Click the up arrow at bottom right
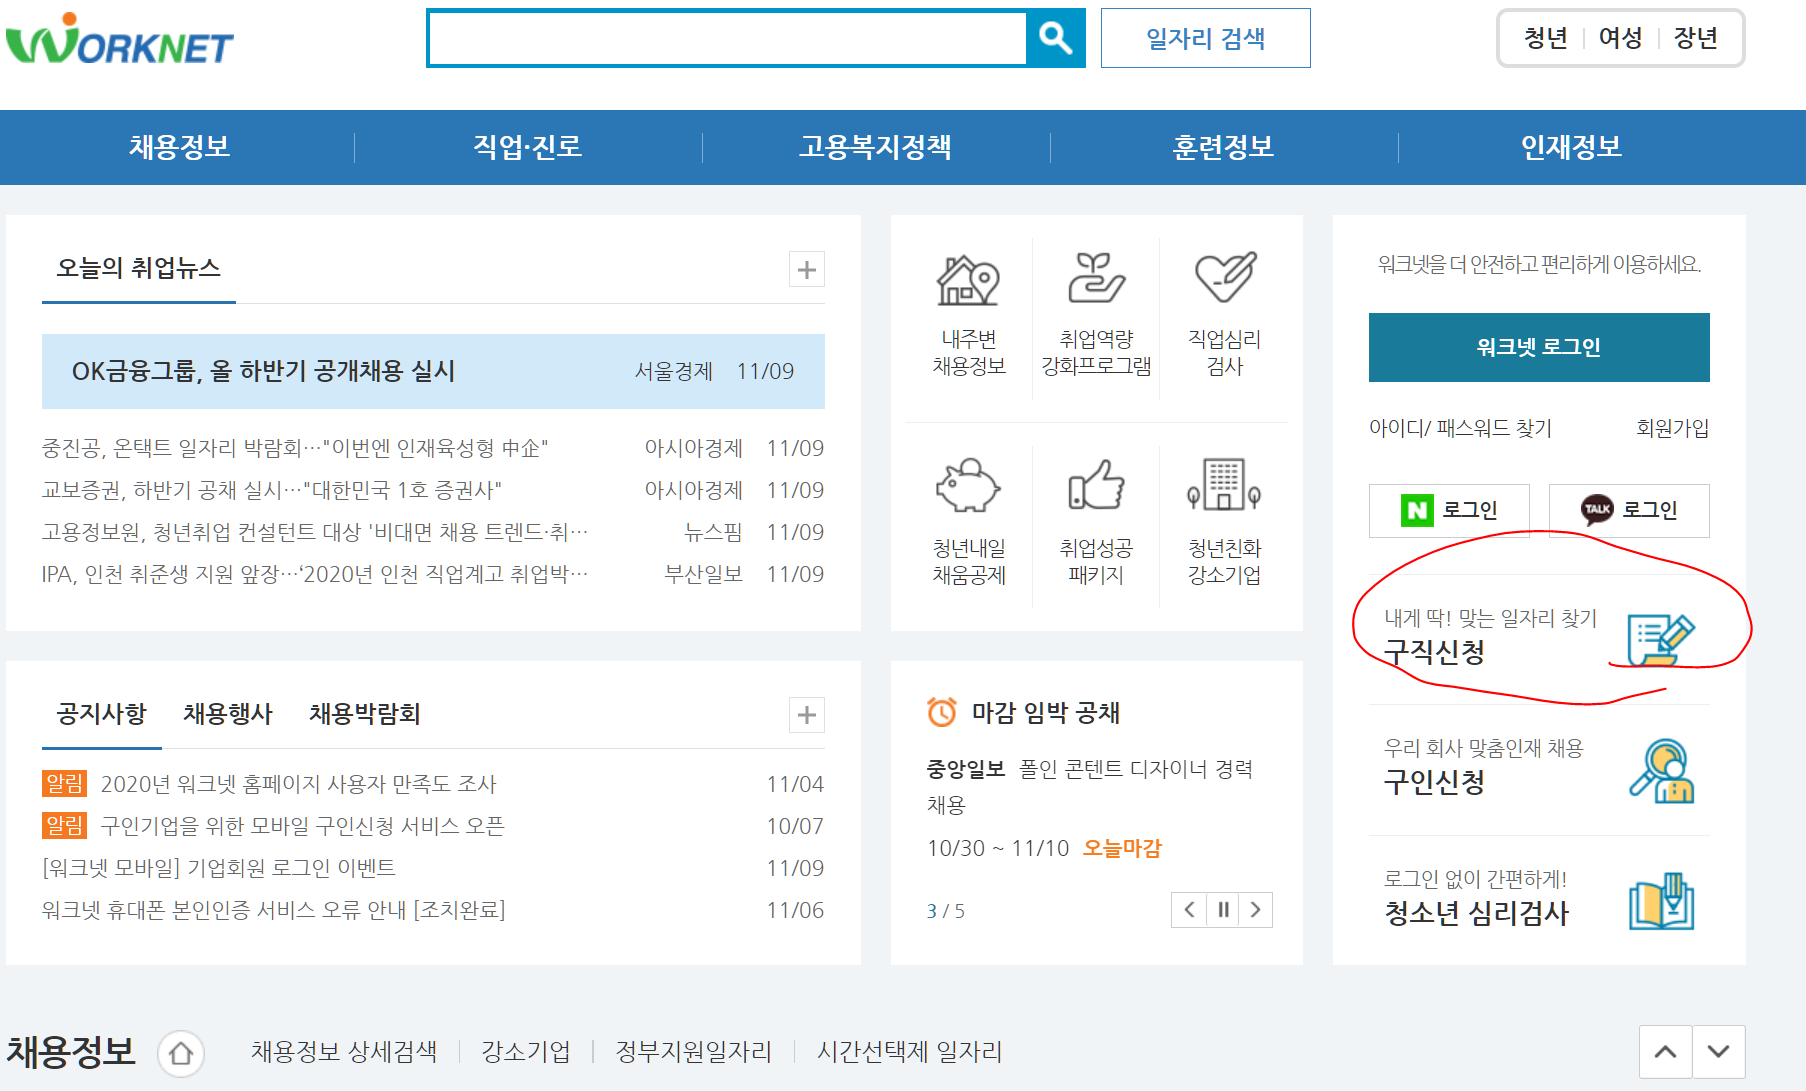The width and height of the screenshot is (1806, 1091). [x=1665, y=1052]
